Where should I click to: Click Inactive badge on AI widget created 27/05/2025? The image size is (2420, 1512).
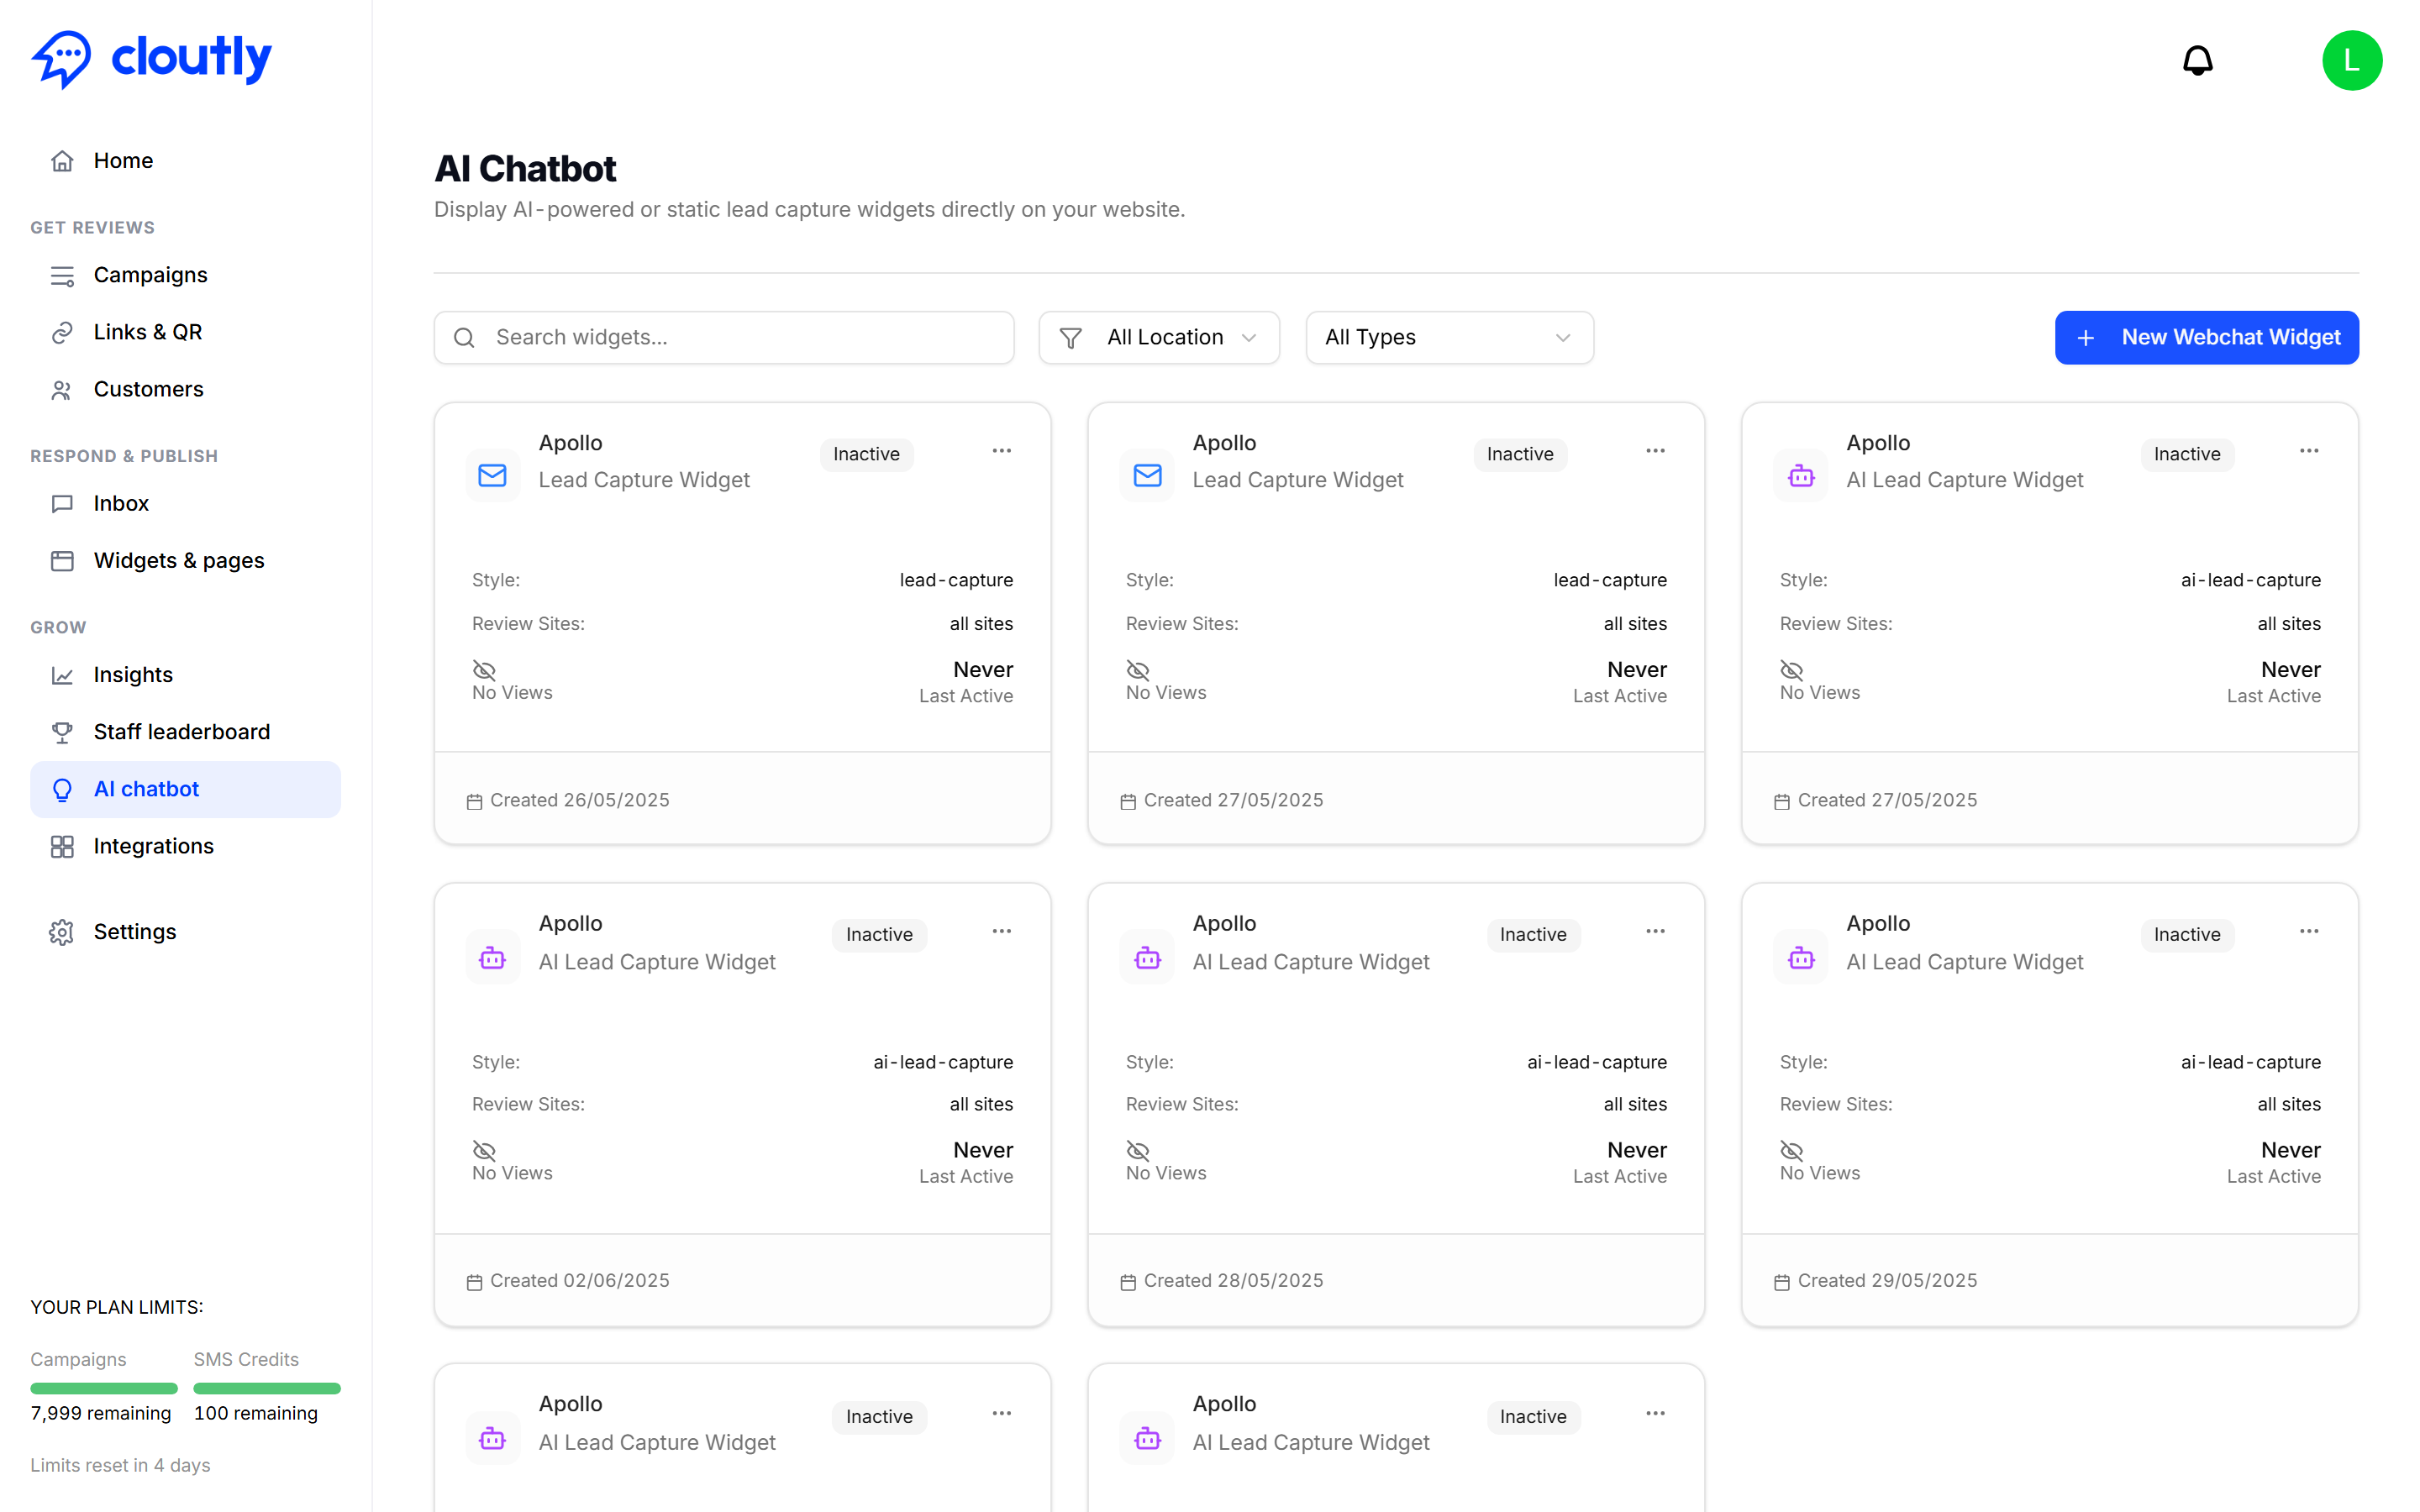pyautogui.click(x=2187, y=454)
